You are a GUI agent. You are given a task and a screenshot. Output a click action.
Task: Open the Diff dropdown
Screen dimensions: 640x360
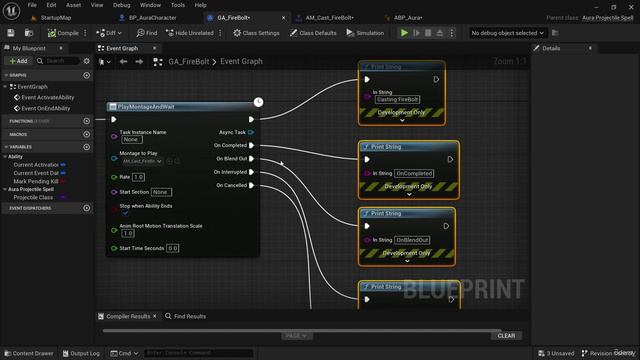tap(109, 33)
